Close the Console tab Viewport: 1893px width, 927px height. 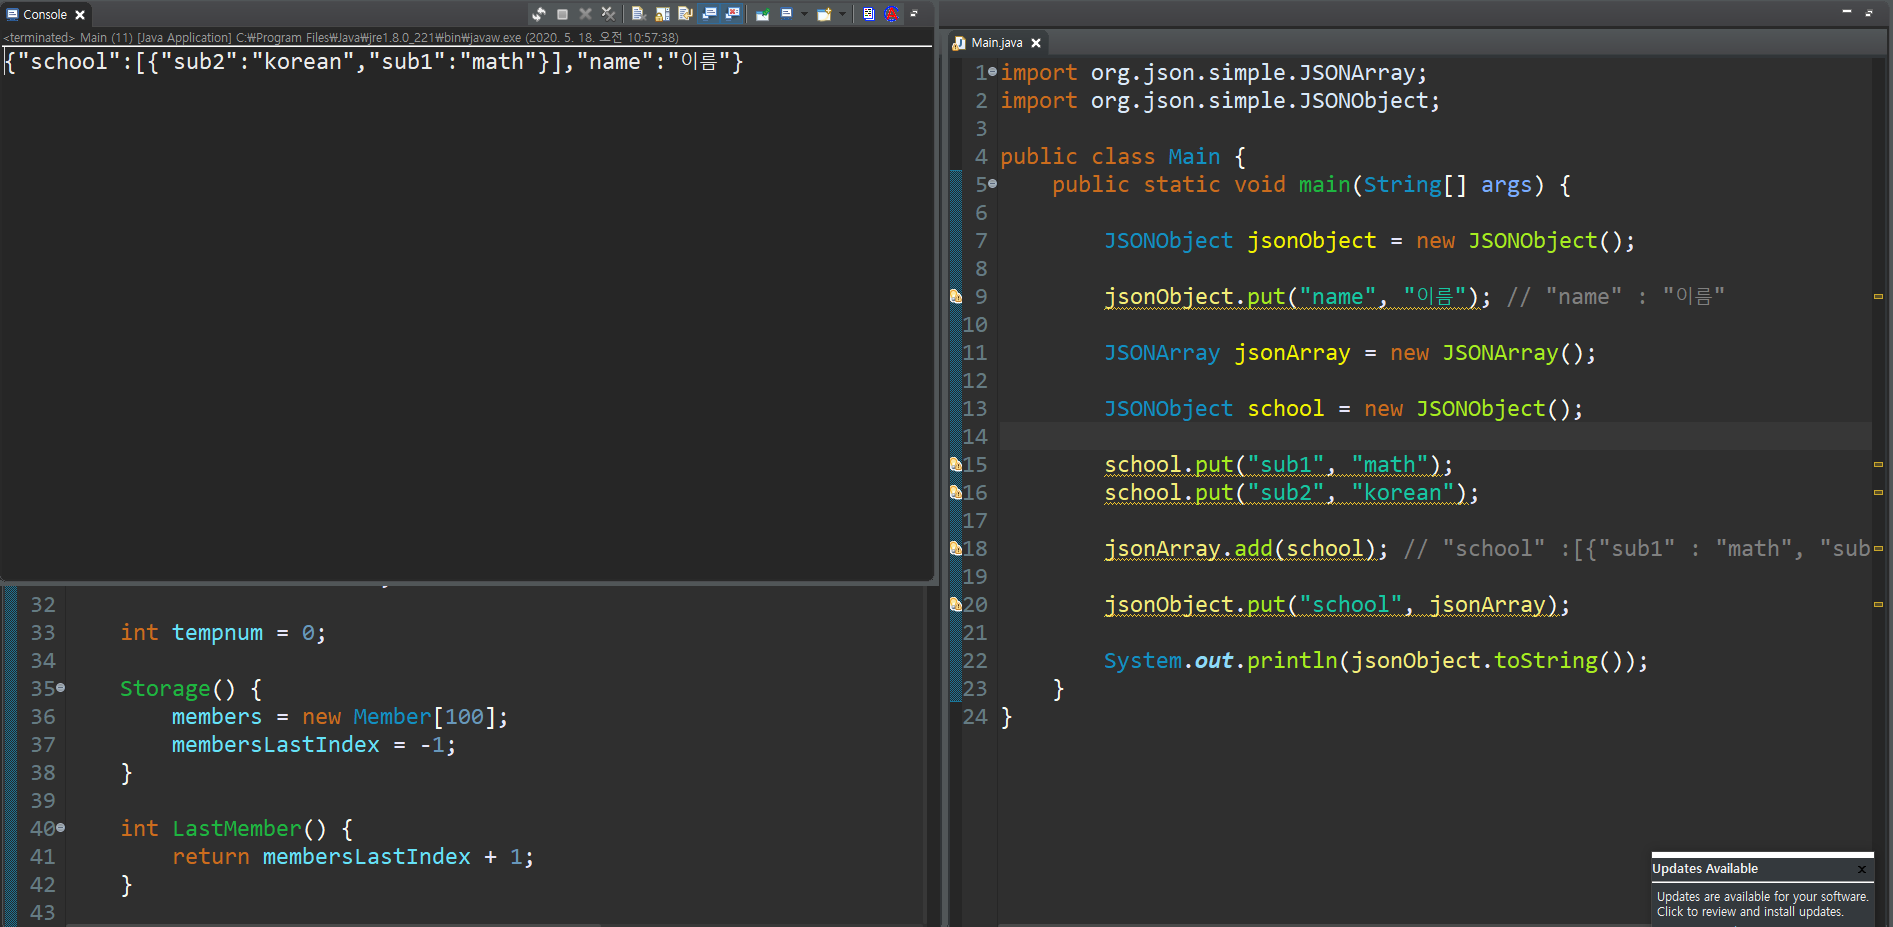pyautogui.click(x=80, y=15)
